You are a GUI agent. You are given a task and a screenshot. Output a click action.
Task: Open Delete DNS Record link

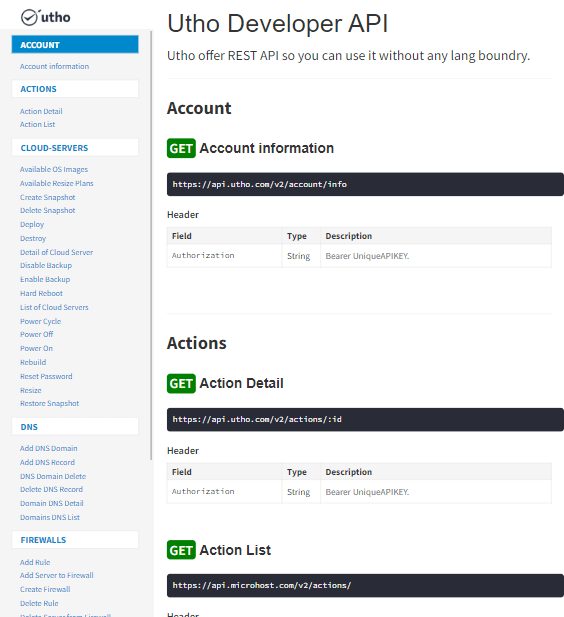click(x=52, y=490)
